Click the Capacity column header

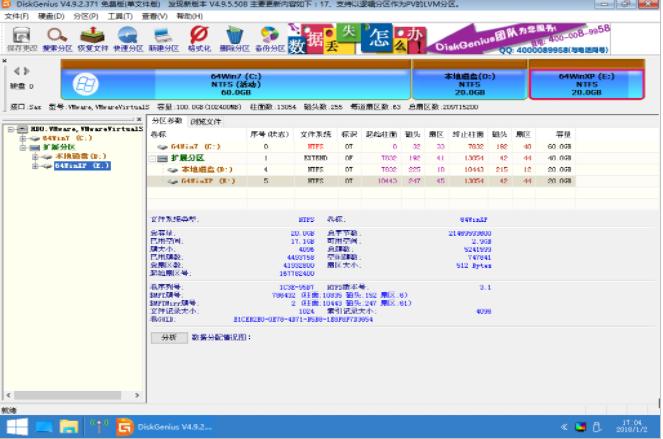555,134
